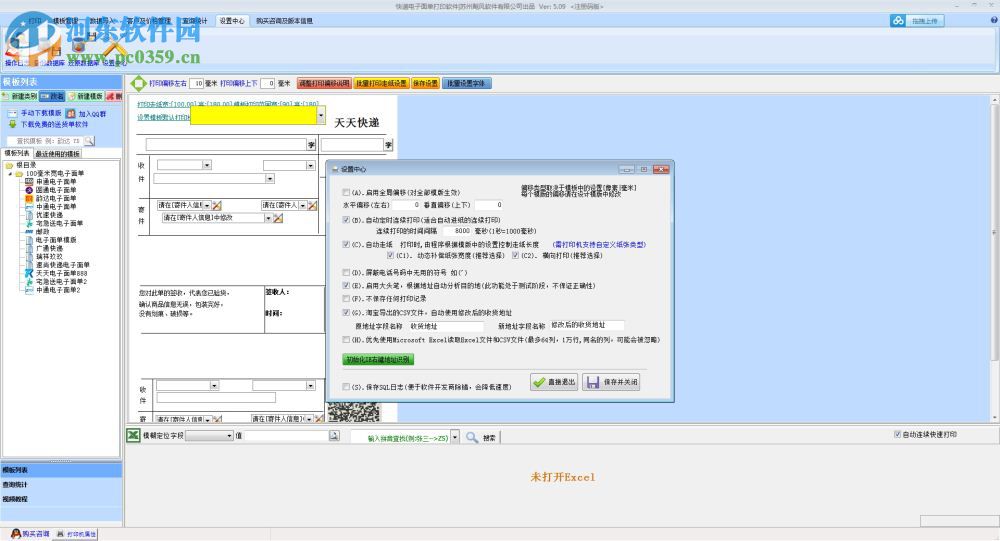This screenshot has width=1000, height=541.
Task: Click the 字 font button at the template's right edge
Action: (388, 145)
